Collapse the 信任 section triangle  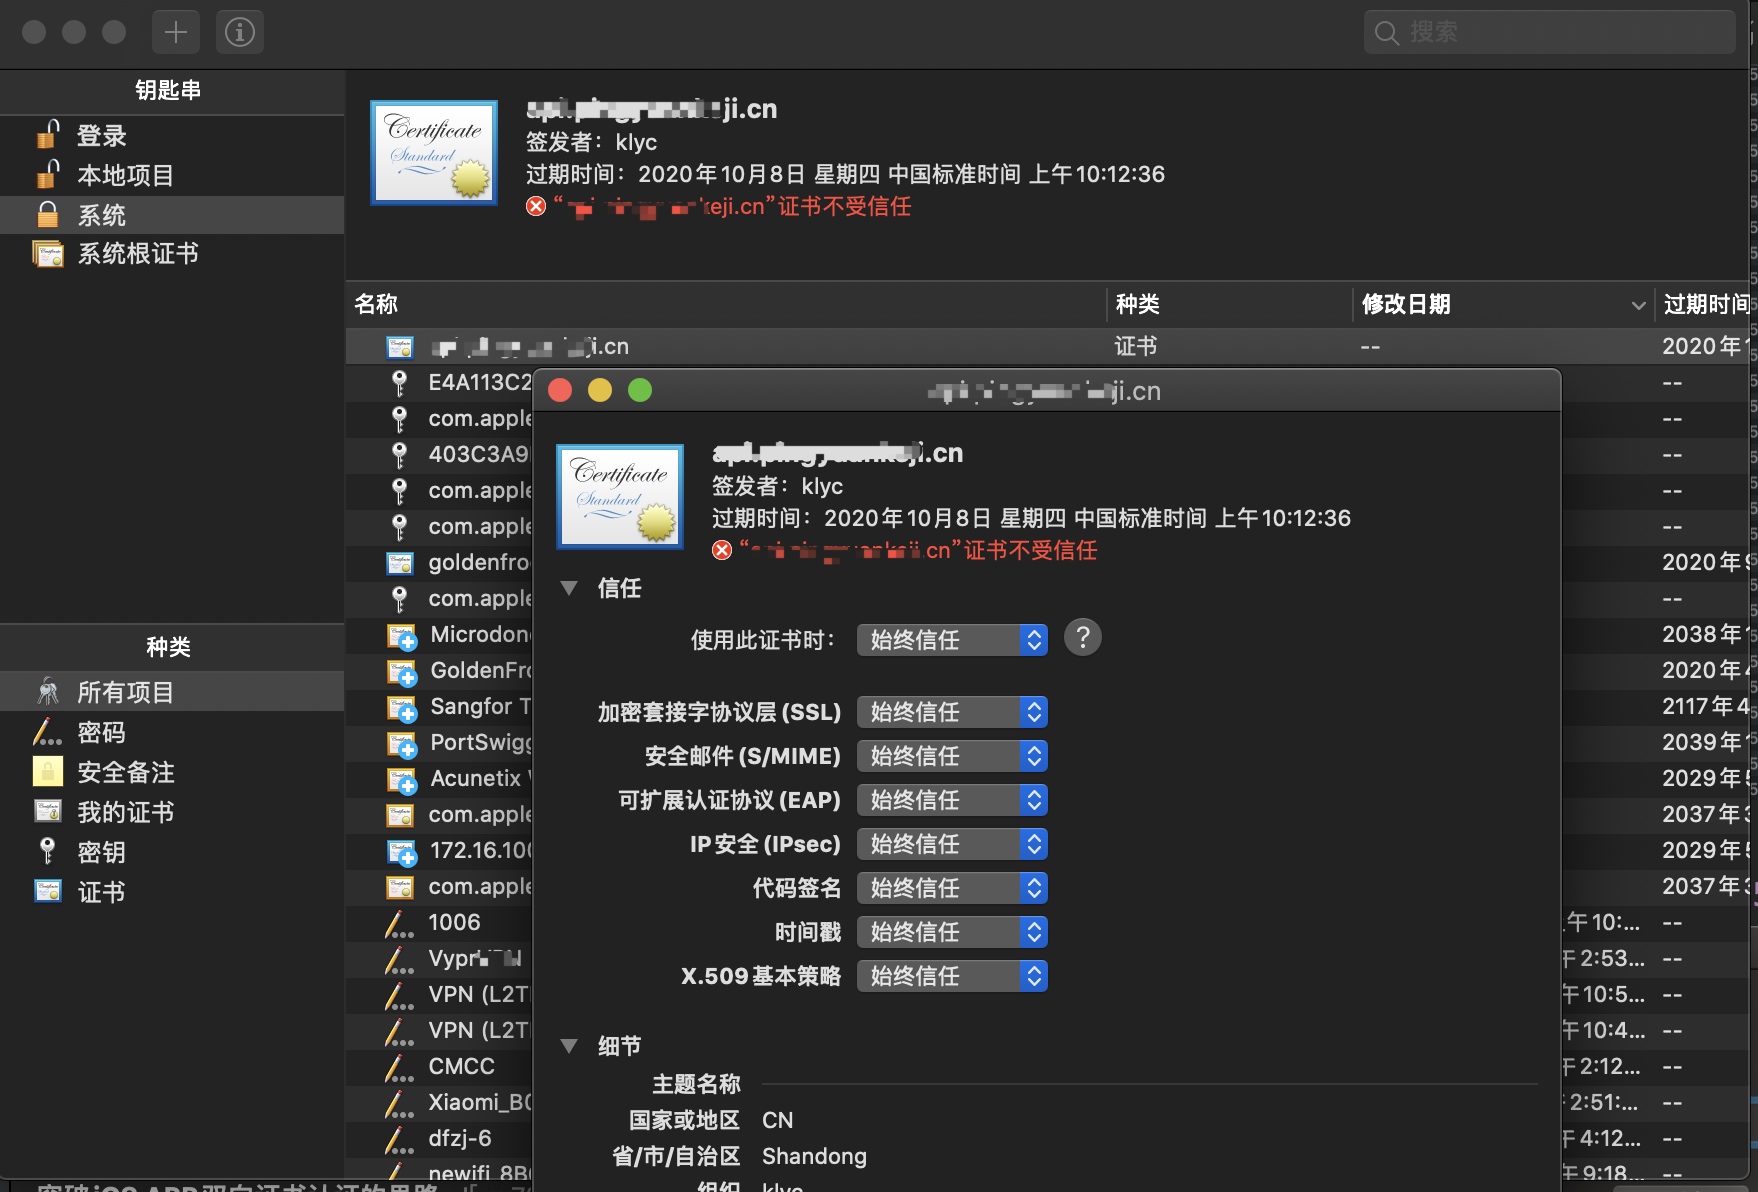point(569,588)
